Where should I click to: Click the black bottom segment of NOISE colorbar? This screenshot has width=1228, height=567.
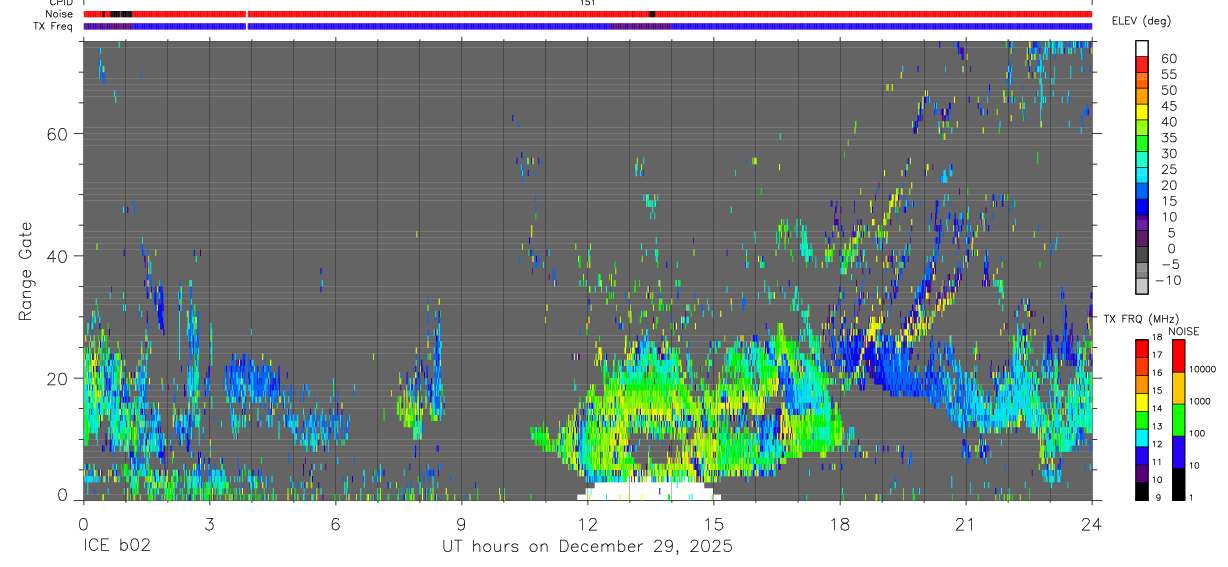(x=1178, y=484)
